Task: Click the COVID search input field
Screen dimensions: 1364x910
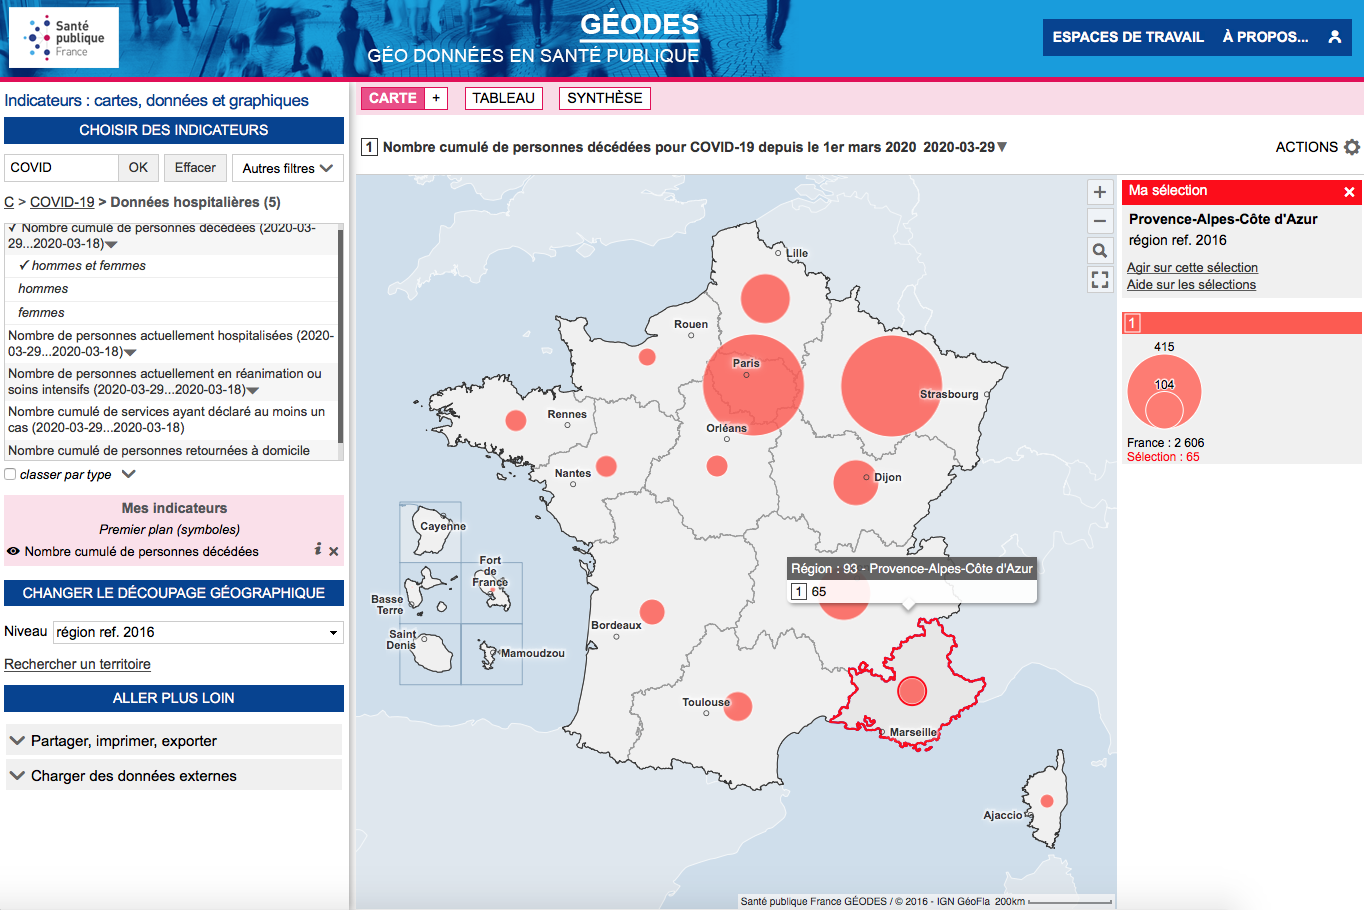Action: pyautogui.click(x=62, y=168)
